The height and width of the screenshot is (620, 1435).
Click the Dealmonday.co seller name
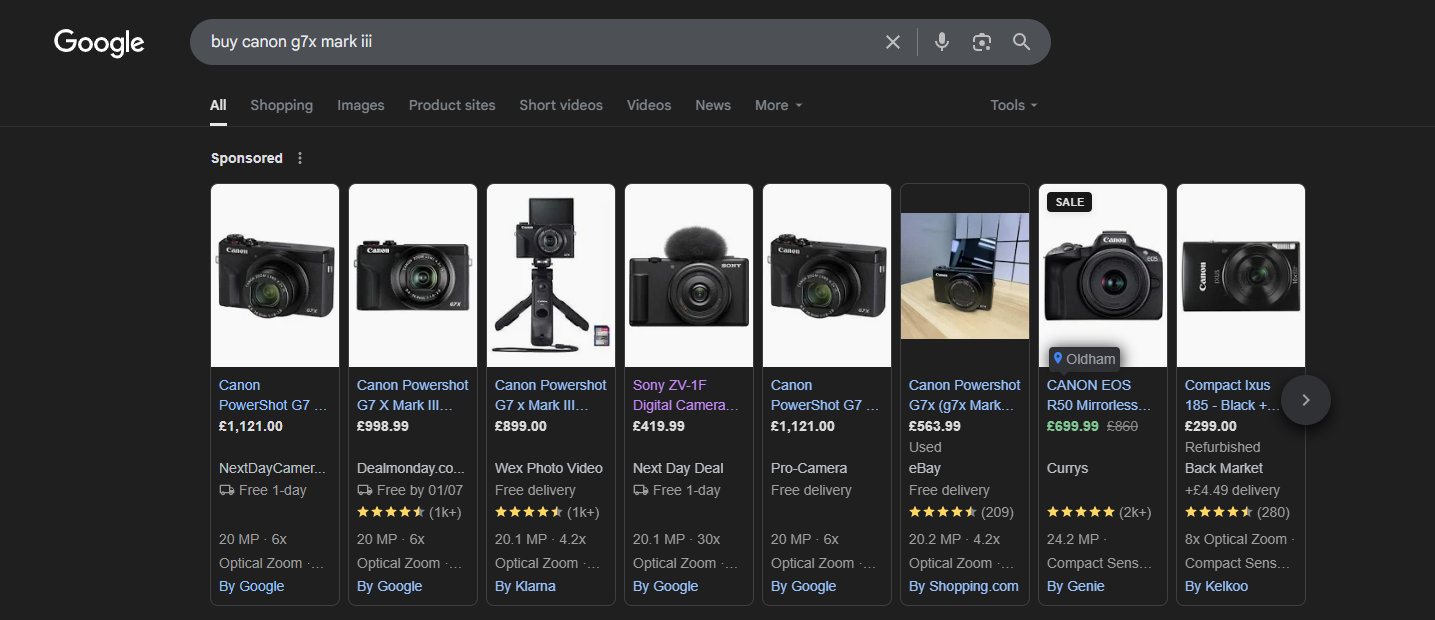point(411,468)
